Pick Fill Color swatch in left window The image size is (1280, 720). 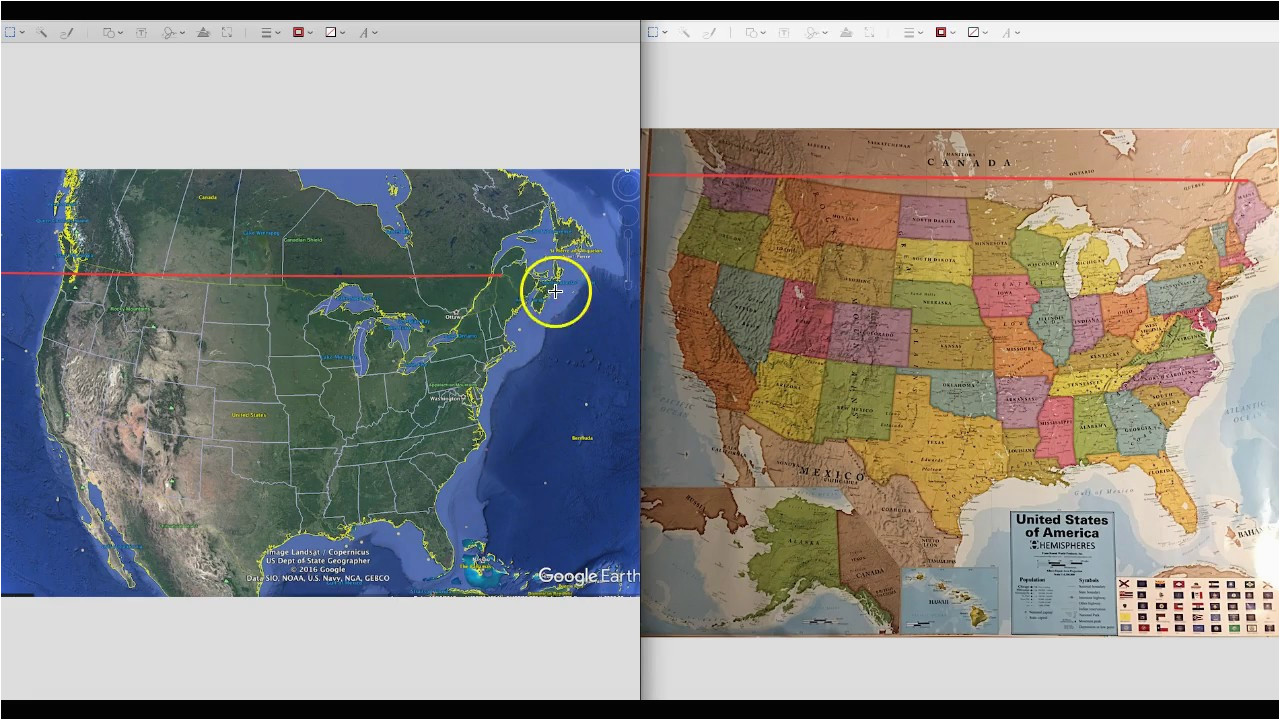tap(331, 32)
